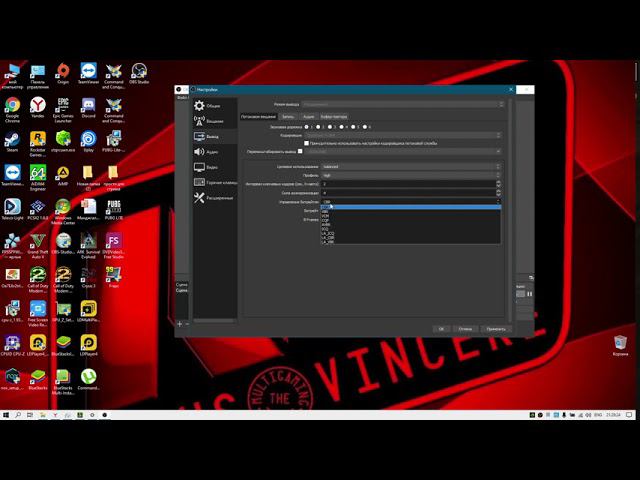The width and height of the screenshot is (640, 480).
Task: Add a scene with the plus button
Action: (x=179, y=324)
